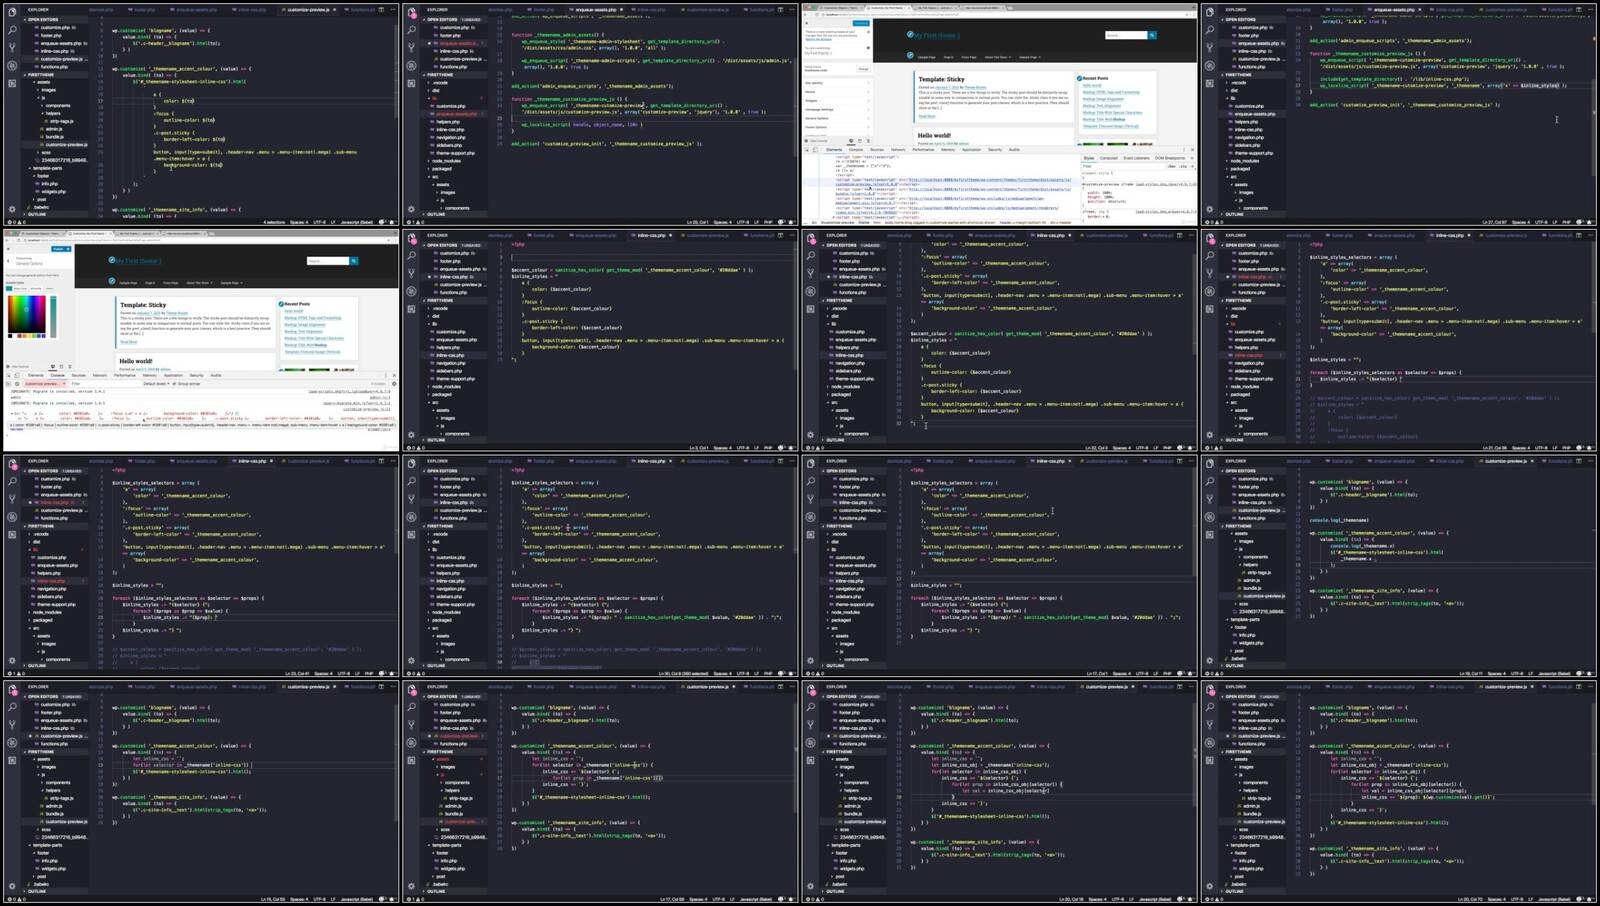Open the Debug view in row 1, column 2 frame
This screenshot has height=906, width=1600.
[x=411, y=66]
